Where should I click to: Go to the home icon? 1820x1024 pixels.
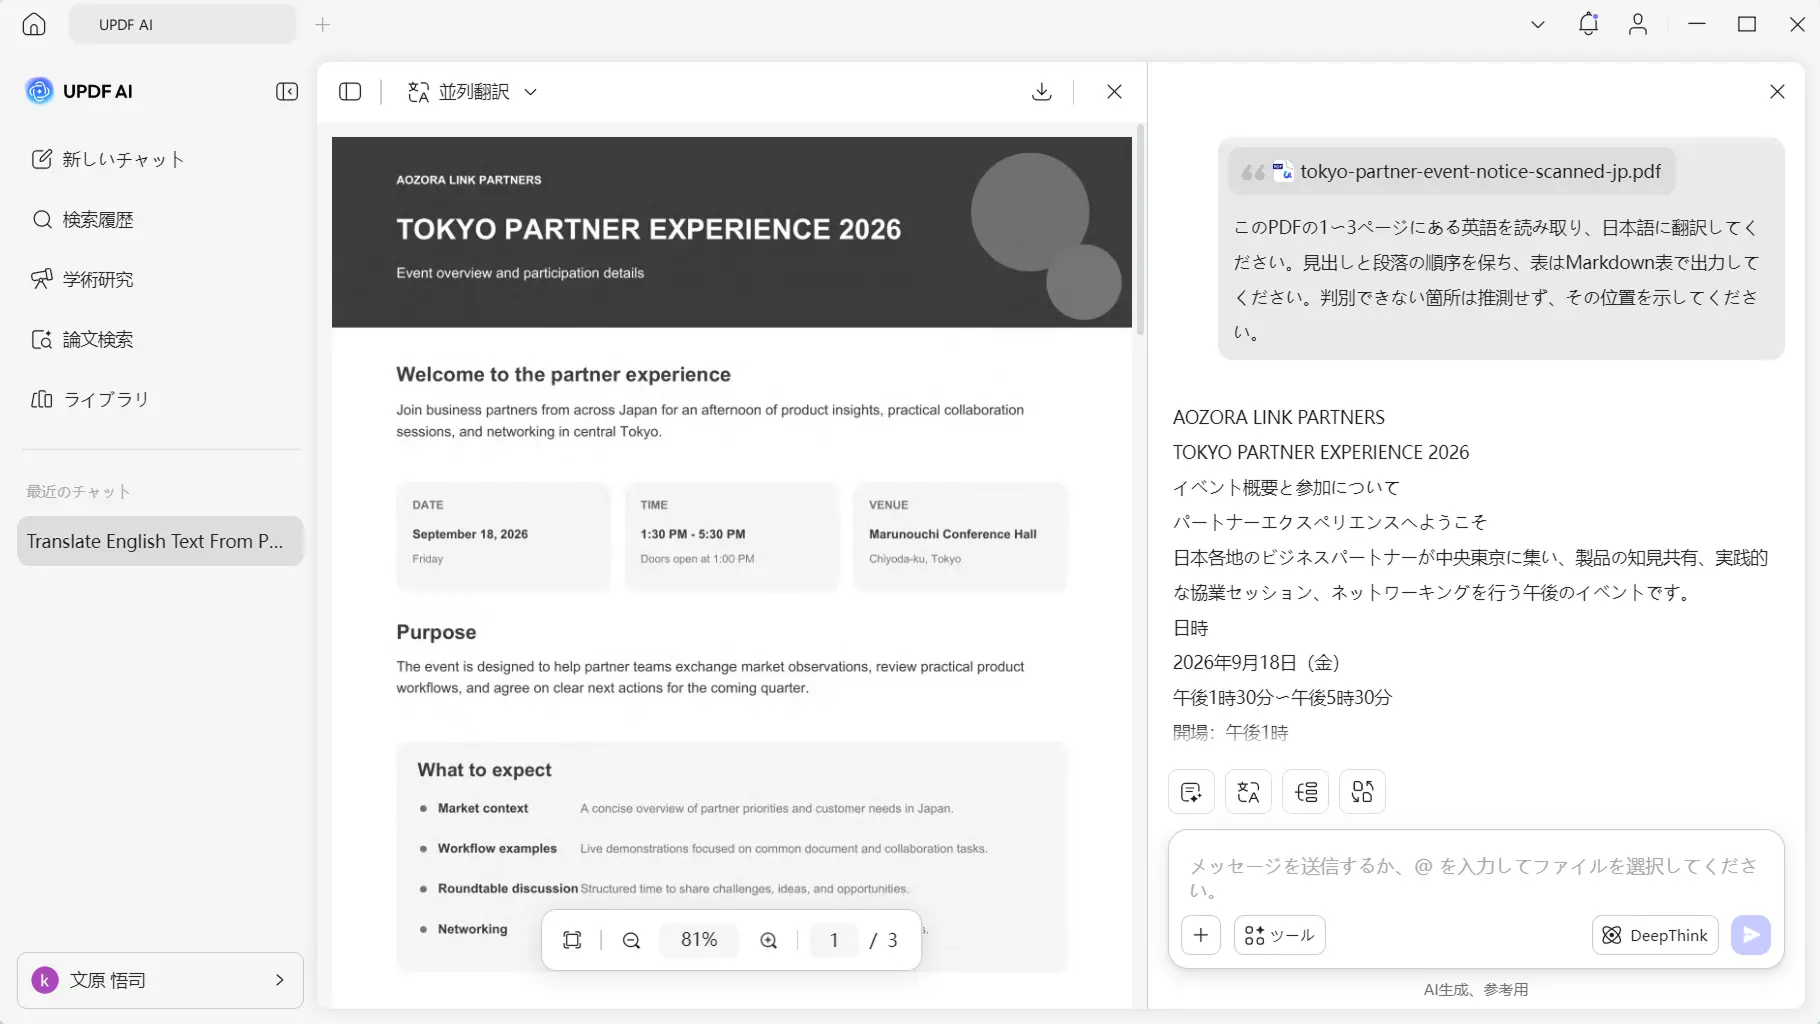click(x=34, y=25)
